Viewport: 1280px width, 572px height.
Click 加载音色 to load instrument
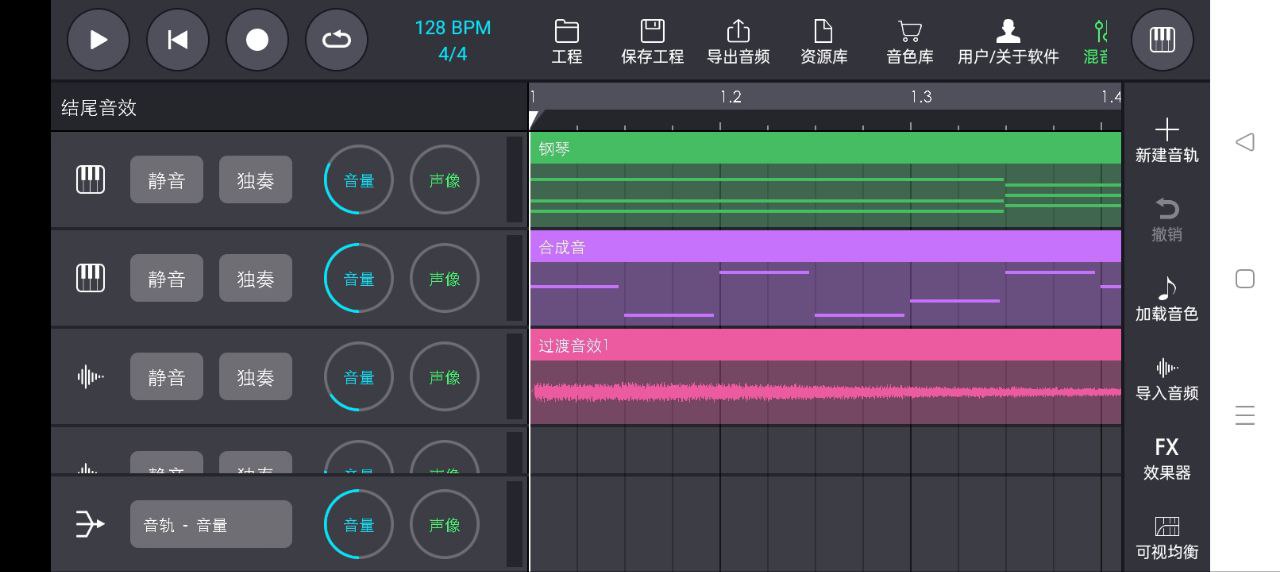(x=1166, y=300)
